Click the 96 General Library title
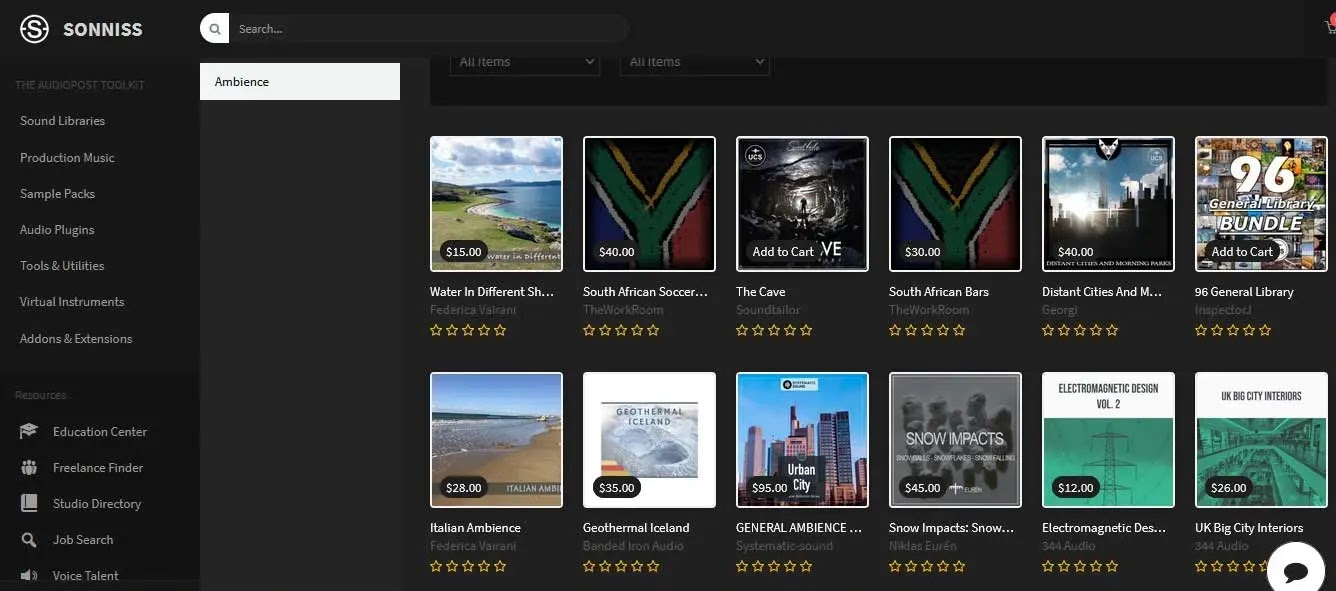1336x591 pixels. tap(1244, 292)
